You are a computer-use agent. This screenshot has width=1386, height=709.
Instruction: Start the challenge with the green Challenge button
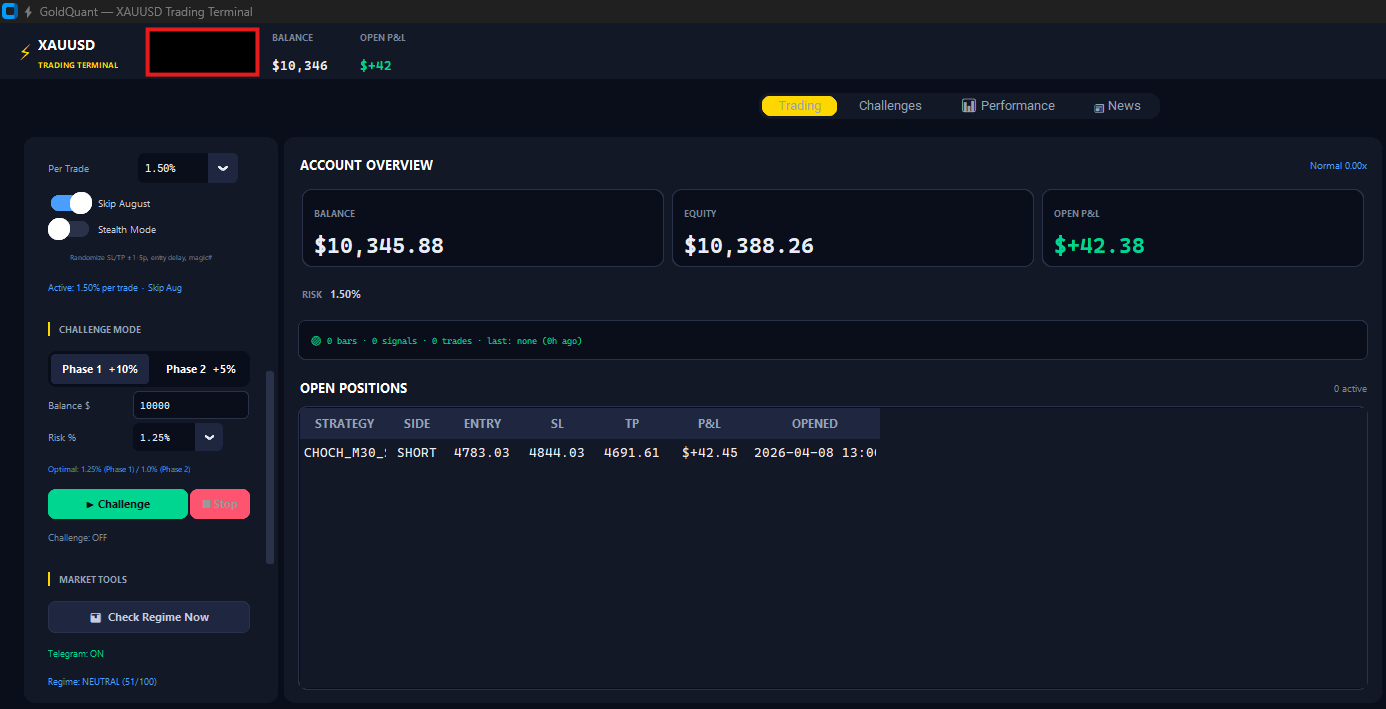118,504
